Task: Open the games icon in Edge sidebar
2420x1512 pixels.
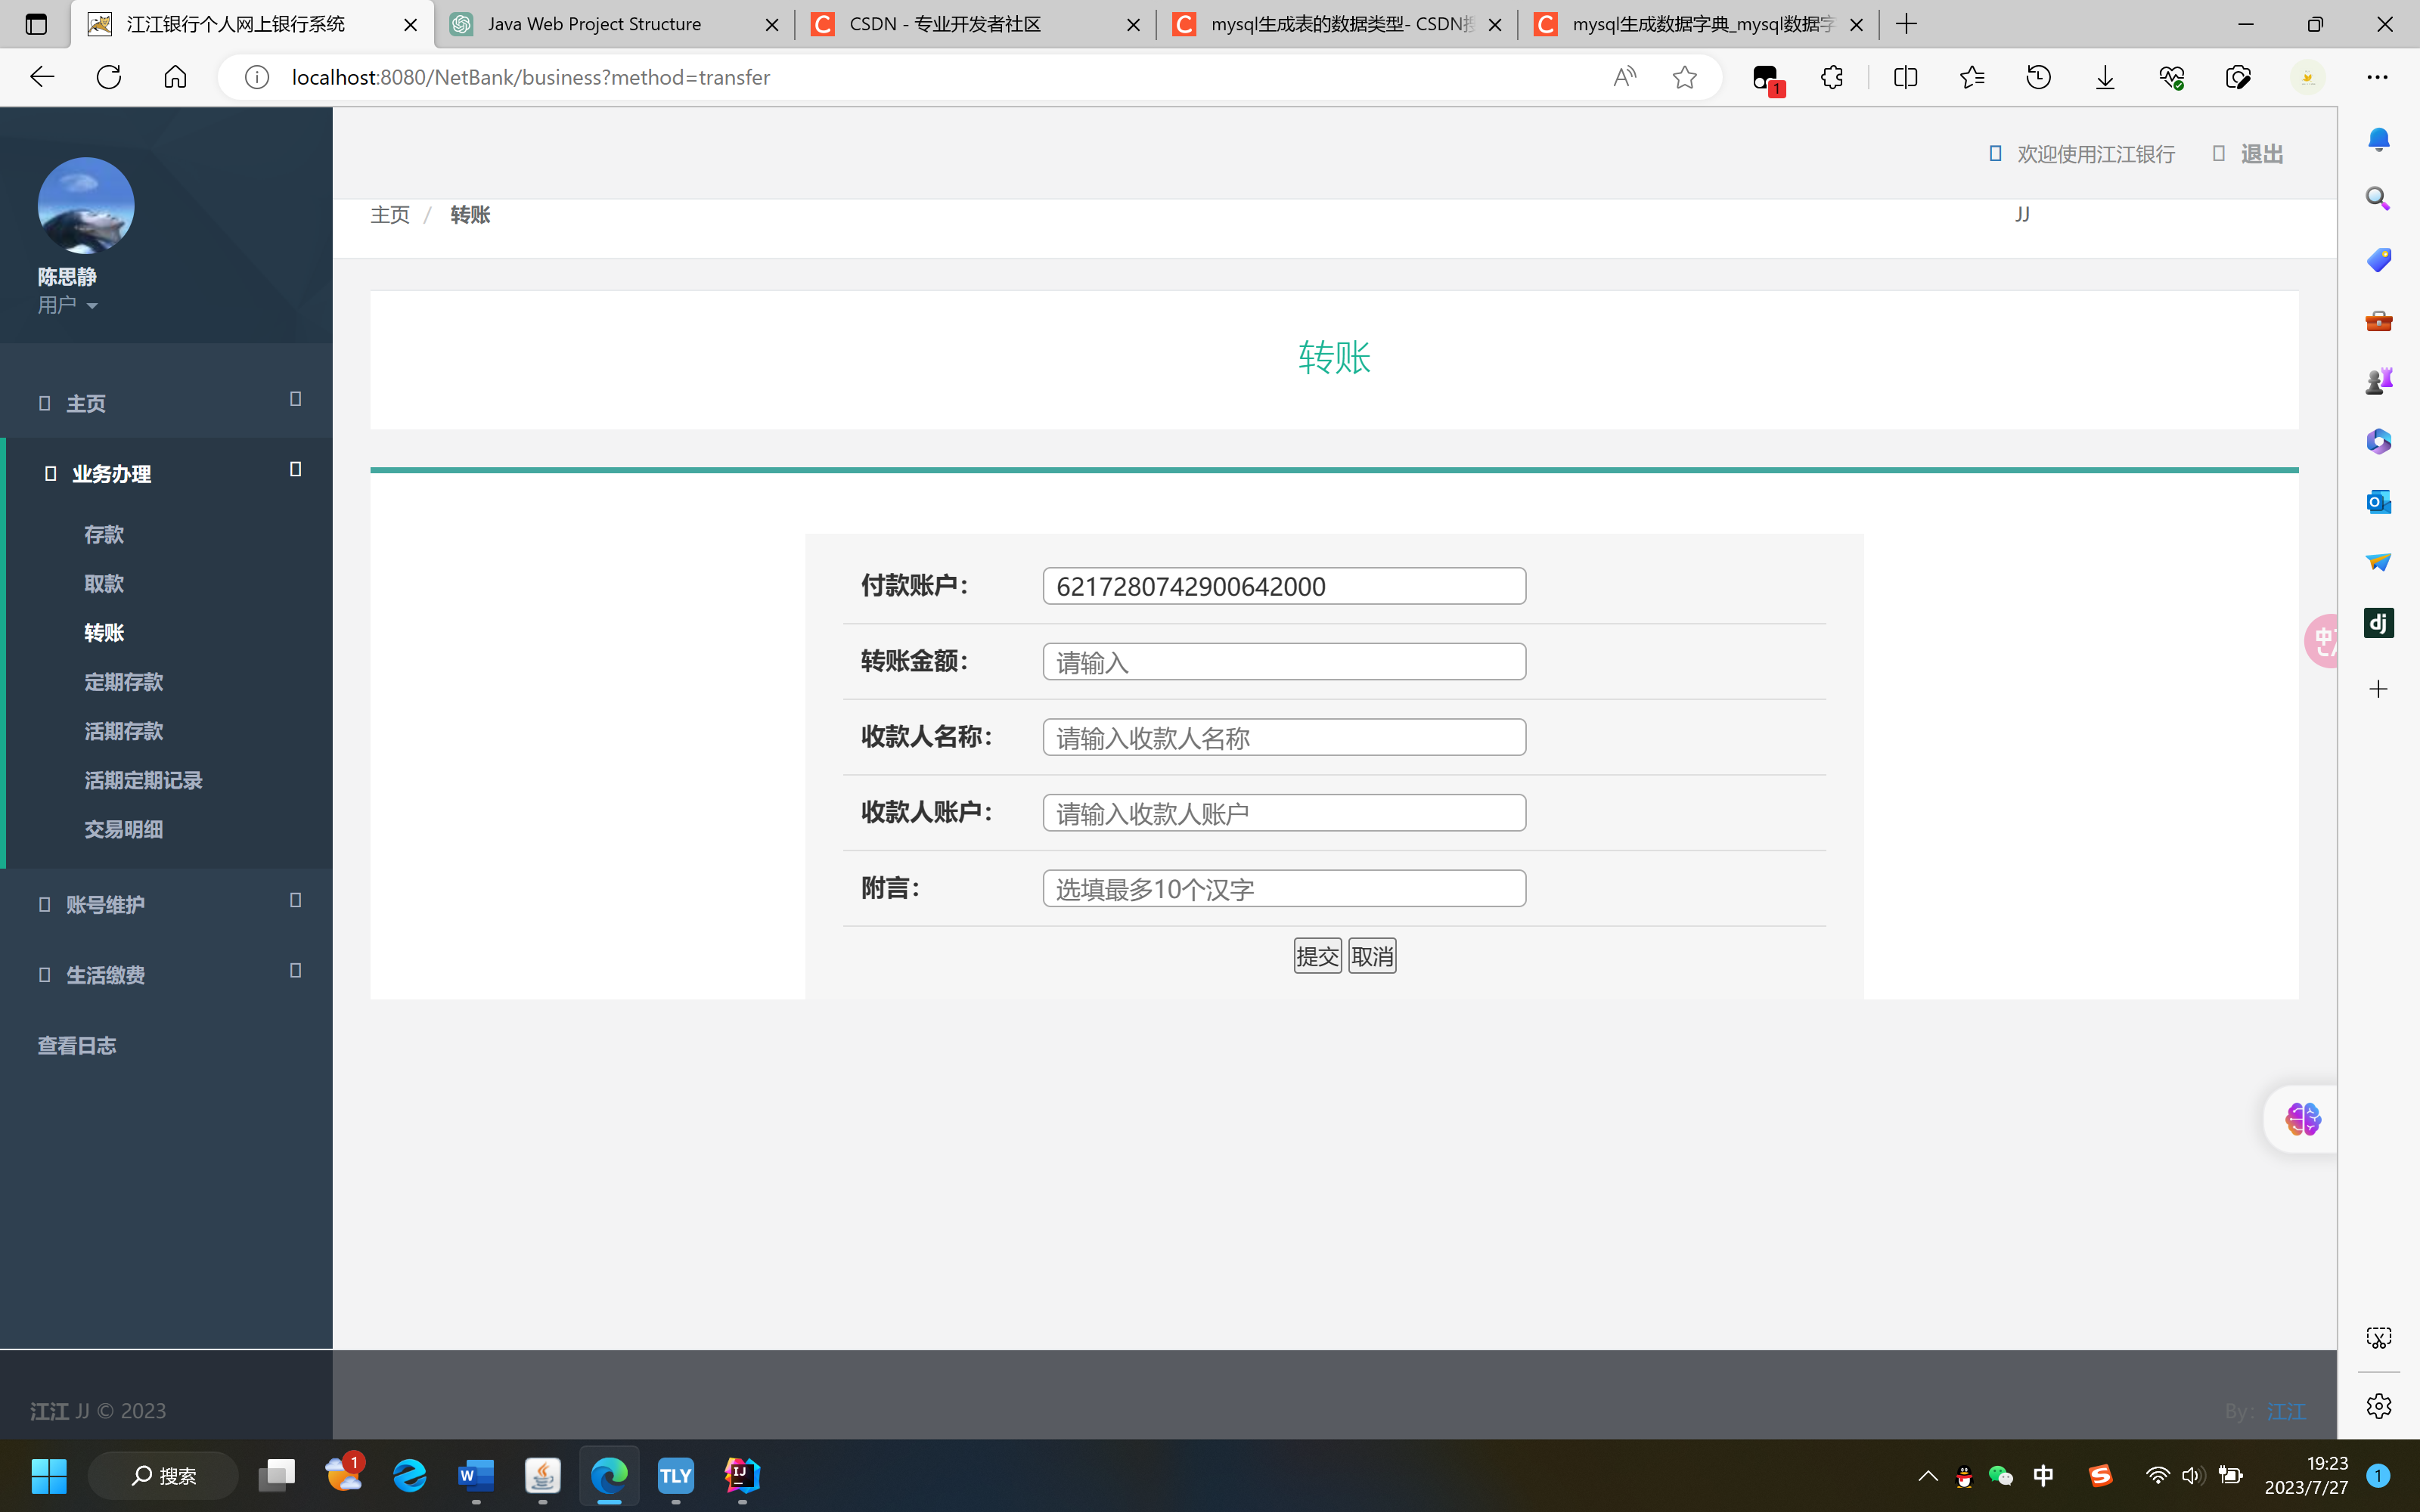Action: pyautogui.click(x=2378, y=380)
